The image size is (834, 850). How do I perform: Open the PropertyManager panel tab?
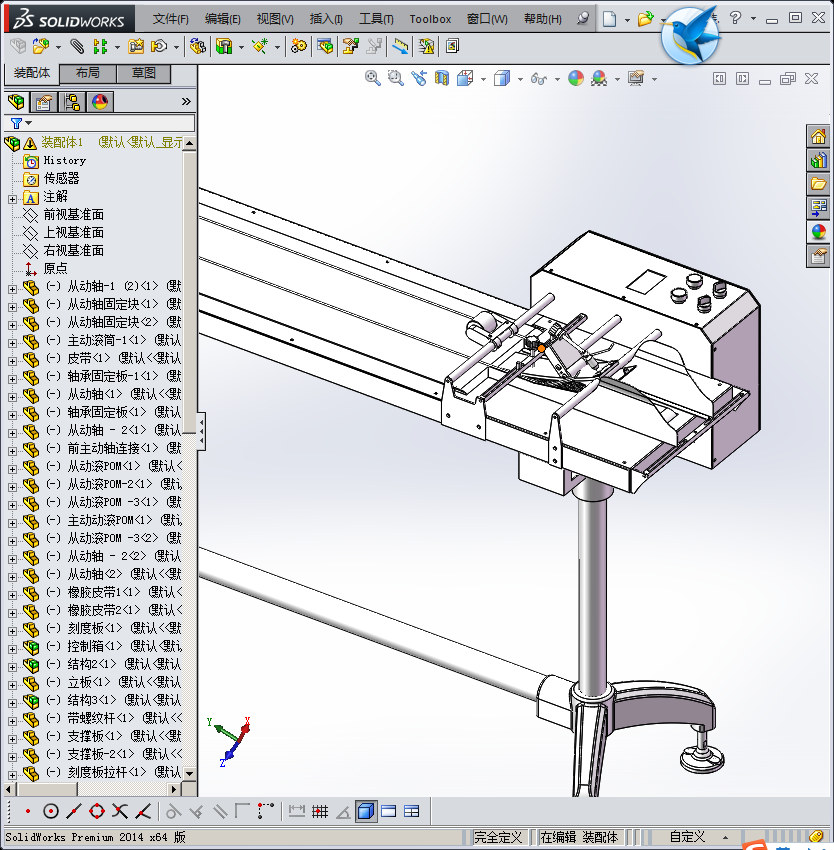(x=44, y=102)
